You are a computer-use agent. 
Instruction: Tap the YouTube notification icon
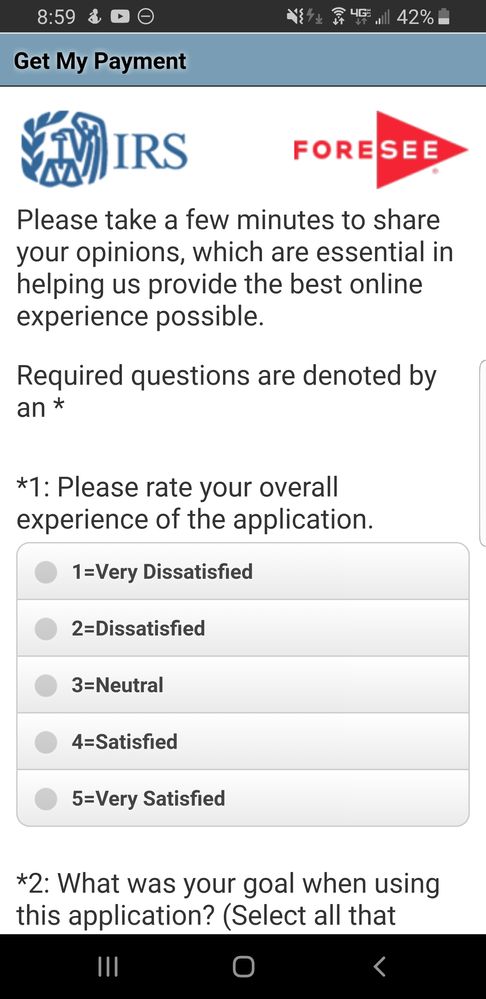pyautogui.click(x=120, y=17)
